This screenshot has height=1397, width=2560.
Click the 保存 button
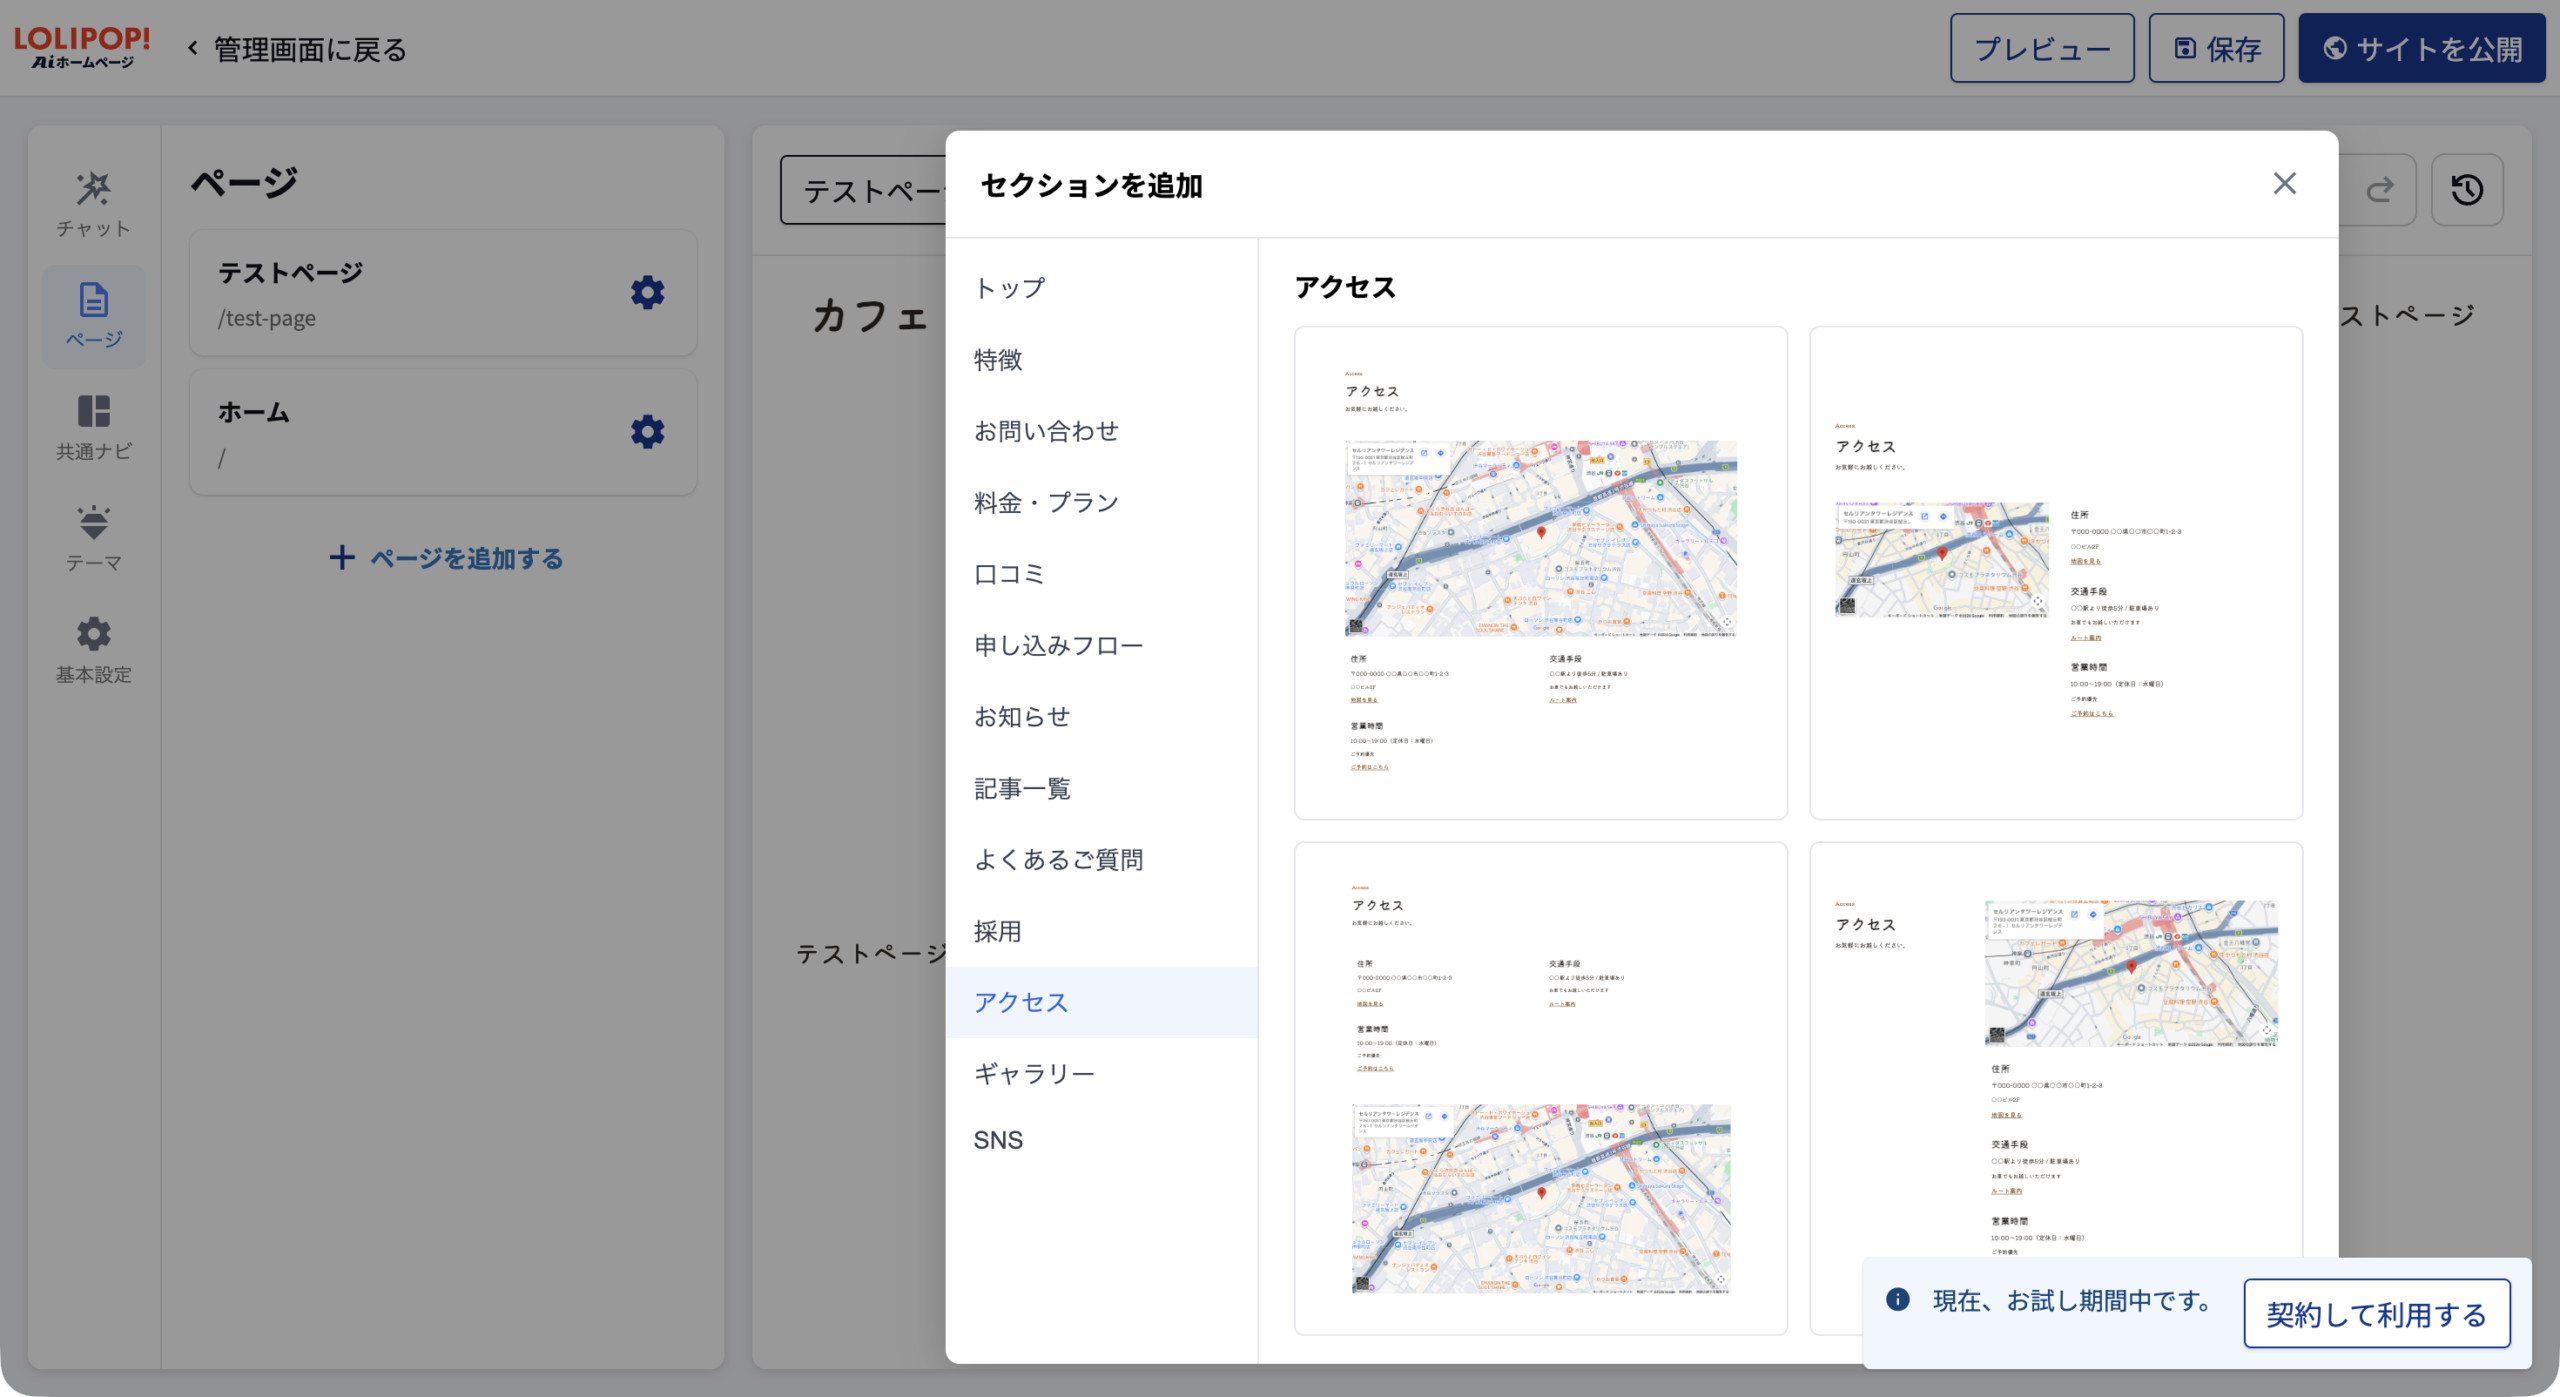coord(2215,48)
